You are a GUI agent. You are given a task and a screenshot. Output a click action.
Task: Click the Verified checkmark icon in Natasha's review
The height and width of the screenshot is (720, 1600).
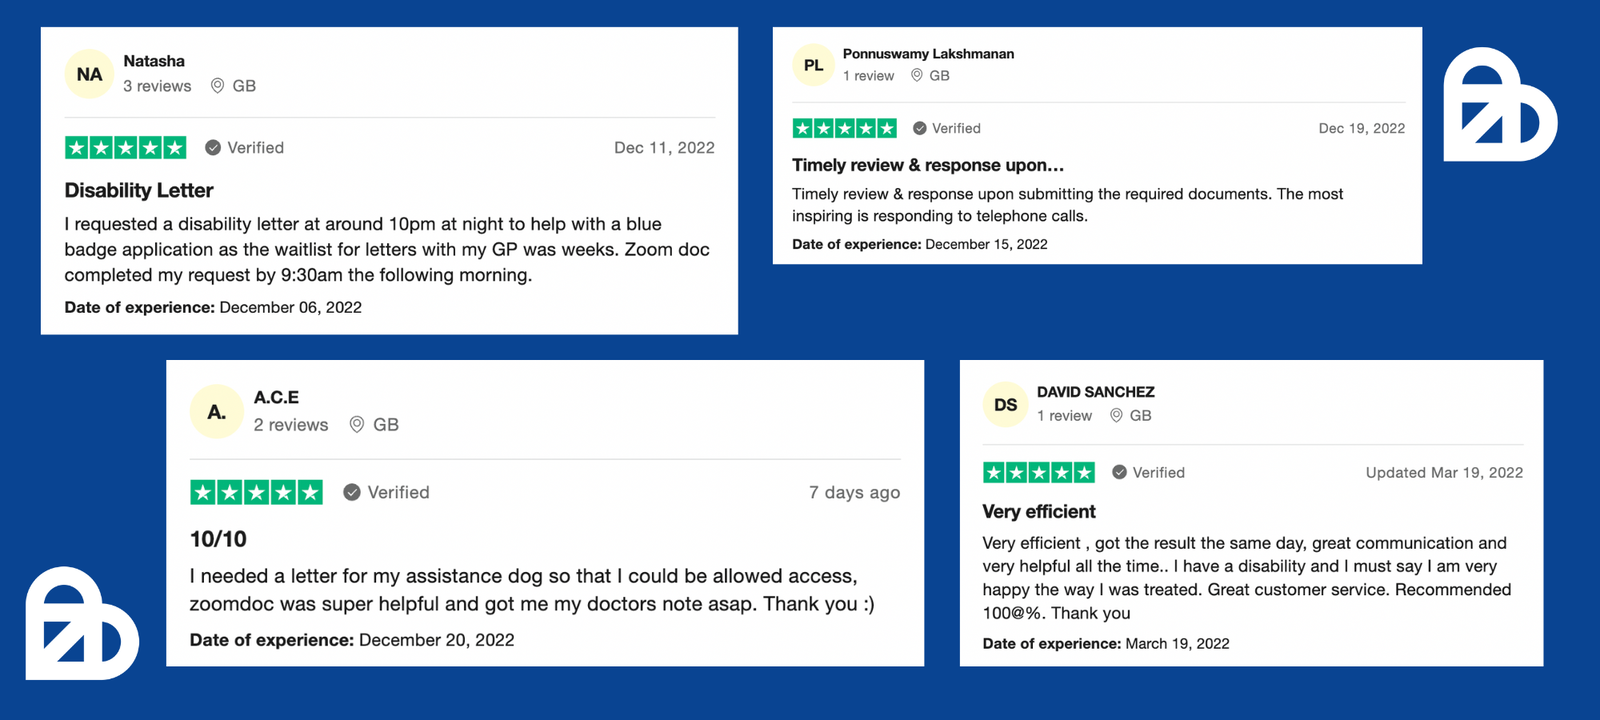point(213,148)
